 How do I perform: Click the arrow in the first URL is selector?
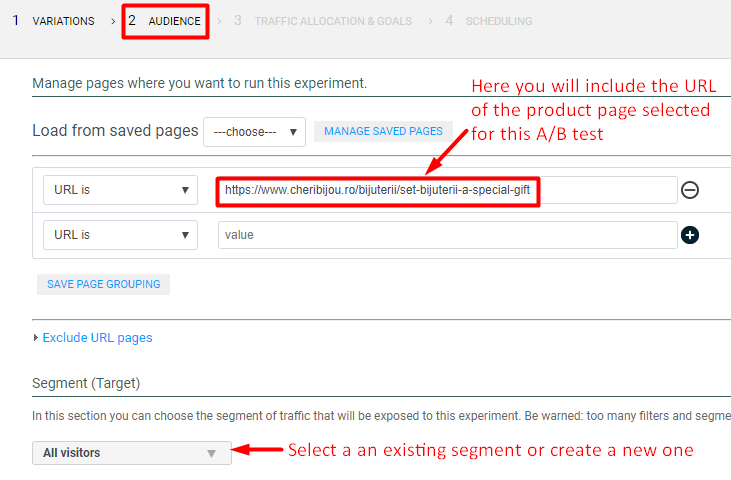click(x=184, y=190)
